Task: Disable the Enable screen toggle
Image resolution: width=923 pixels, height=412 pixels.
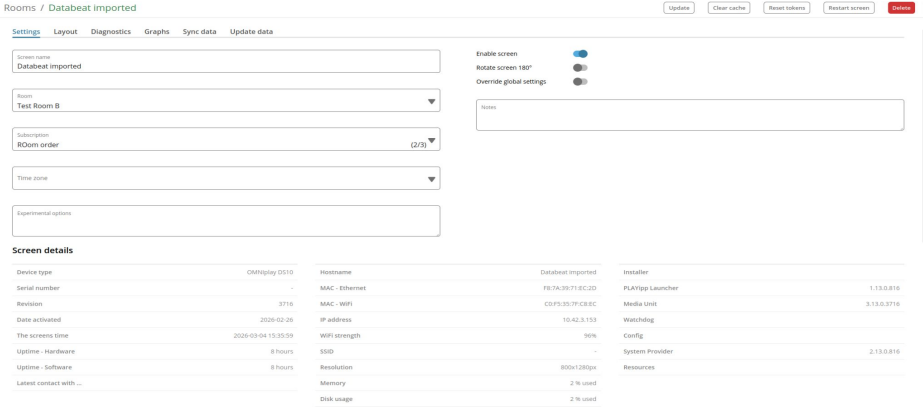Action: 580,53
